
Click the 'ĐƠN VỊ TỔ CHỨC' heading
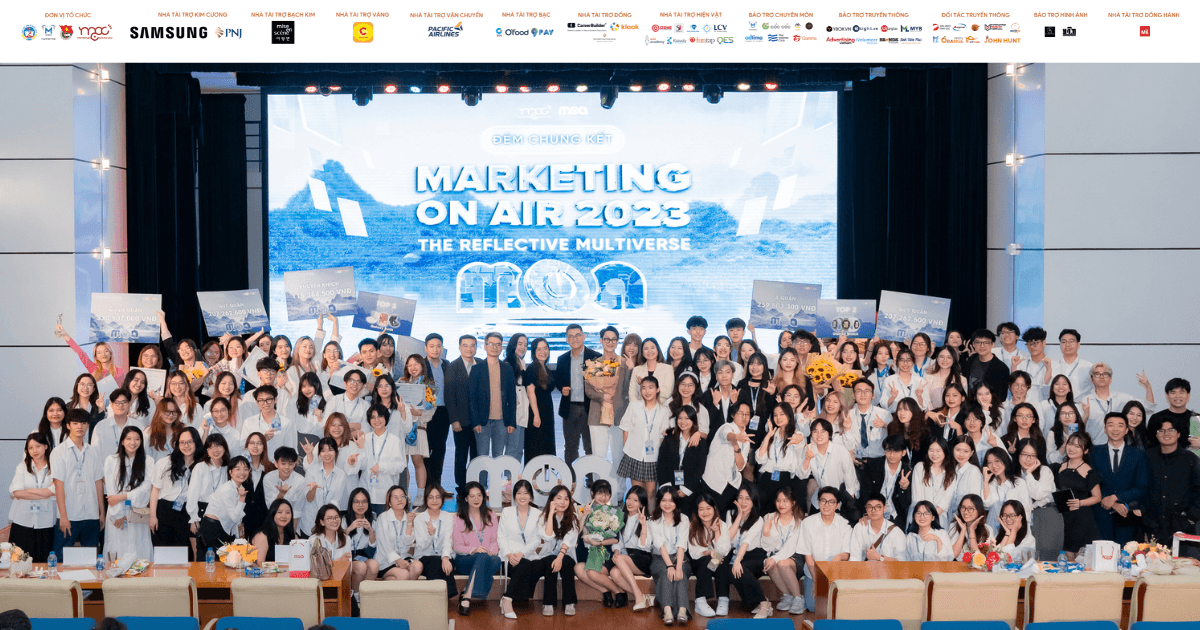point(68,15)
